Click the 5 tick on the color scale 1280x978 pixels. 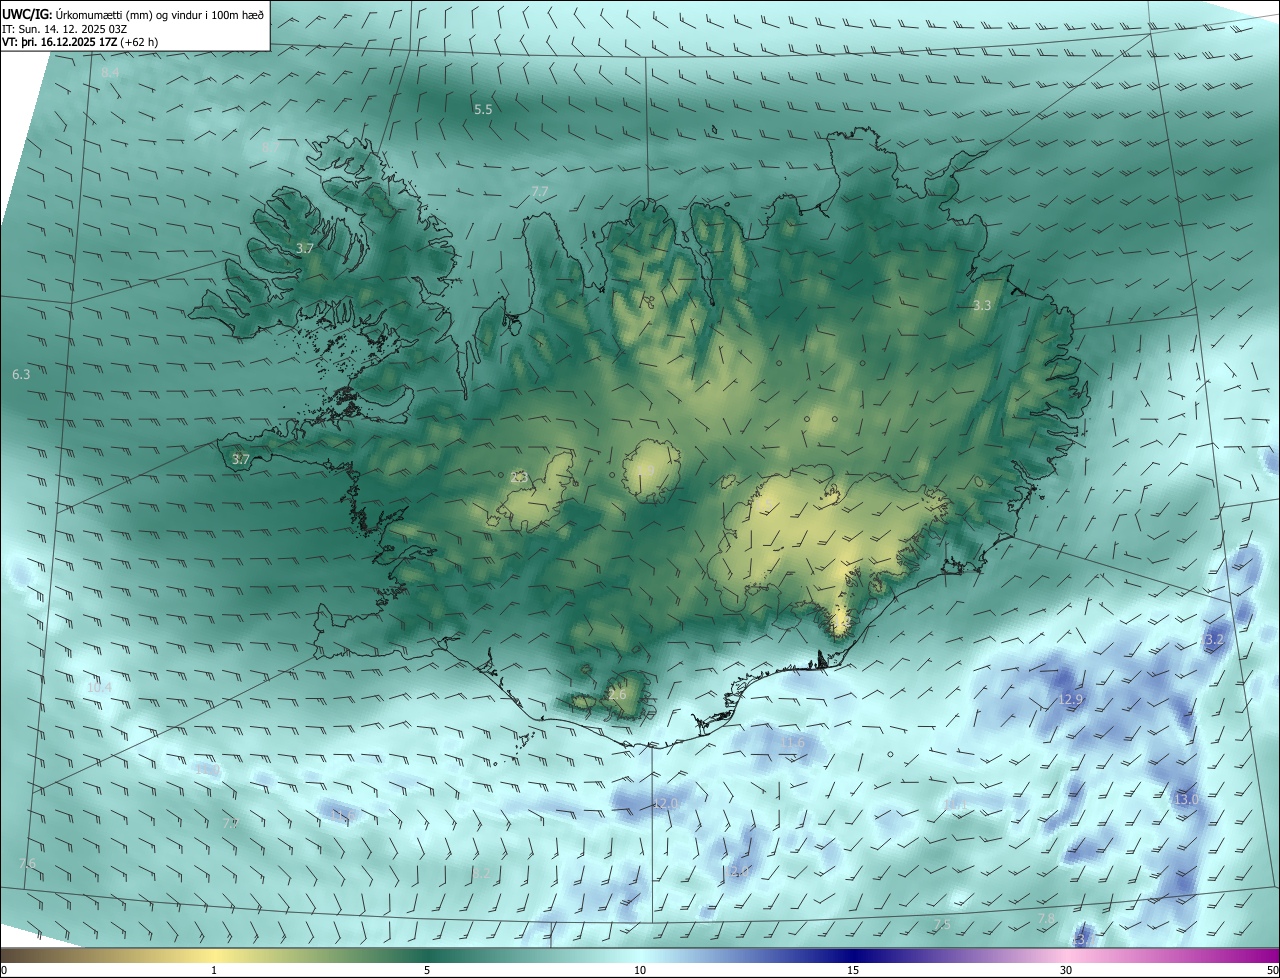coord(427,970)
